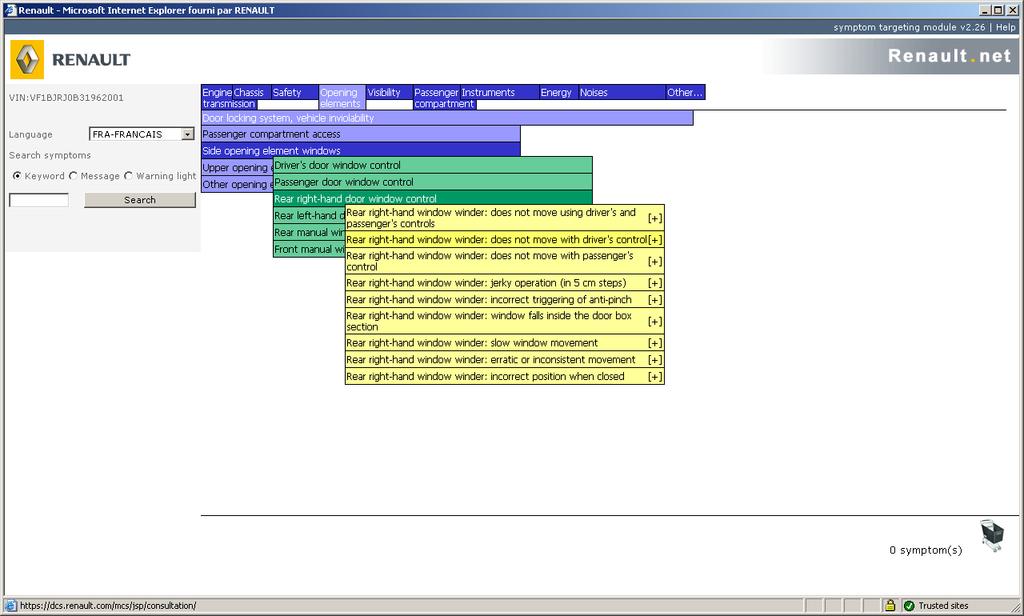This screenshot has width=1024, height=616.
Task: Click the padlock security icon in status bar
Action: (889, 606)
